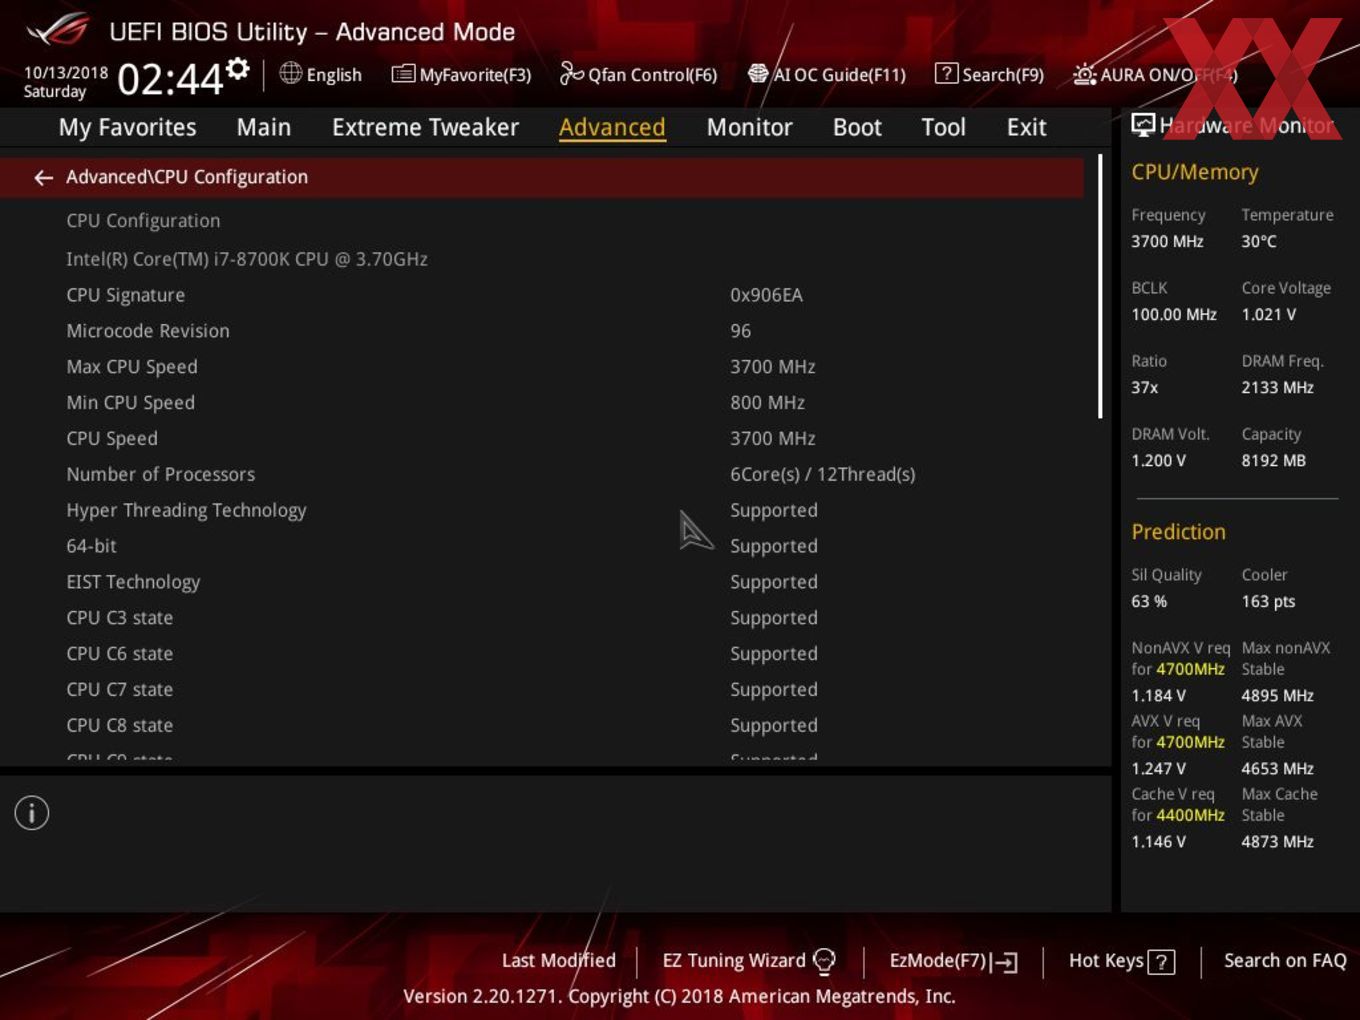Click the 163 pts Cooler value

pos(1268,602)
